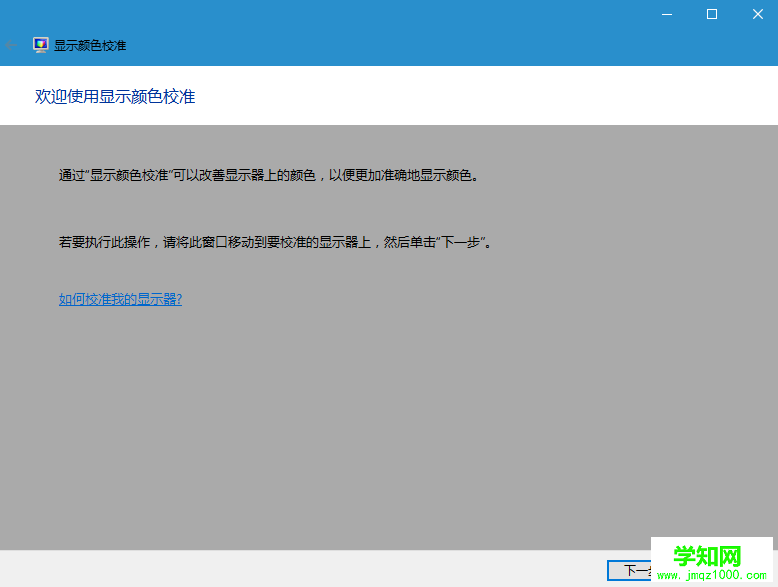Click the 欢迎使用显示颜色校准 heading

click(115, 96)
